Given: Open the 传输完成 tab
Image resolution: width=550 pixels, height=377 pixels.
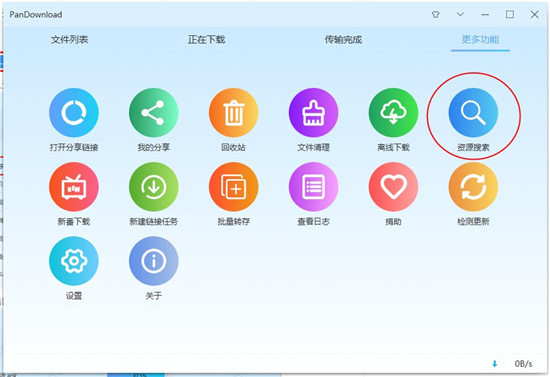Looking at the screenshot, I should pos(343,40).
